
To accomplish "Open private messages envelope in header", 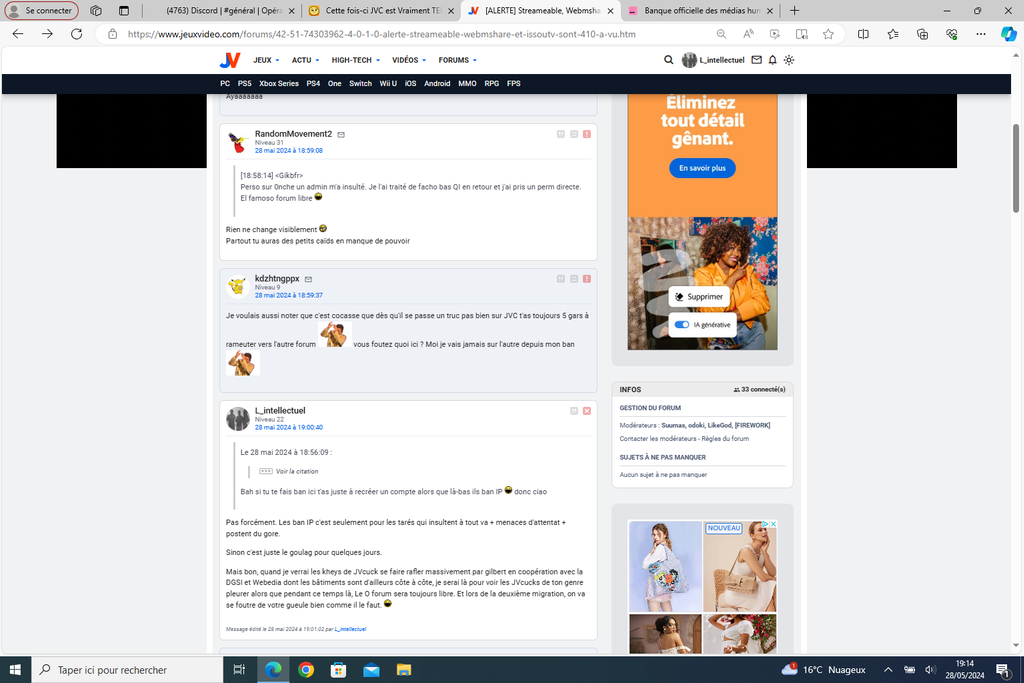I will (x=757, y=60).
